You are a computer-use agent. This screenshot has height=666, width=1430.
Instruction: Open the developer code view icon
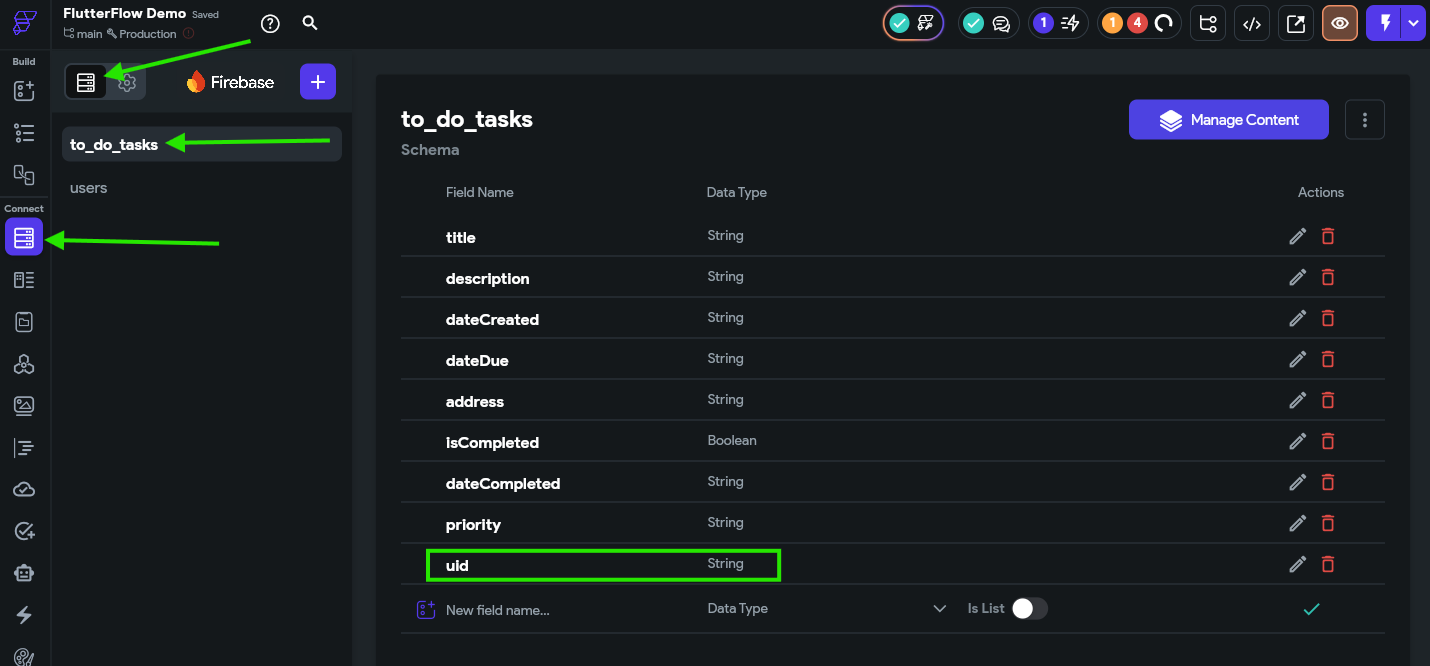(x=1251, y=24)
